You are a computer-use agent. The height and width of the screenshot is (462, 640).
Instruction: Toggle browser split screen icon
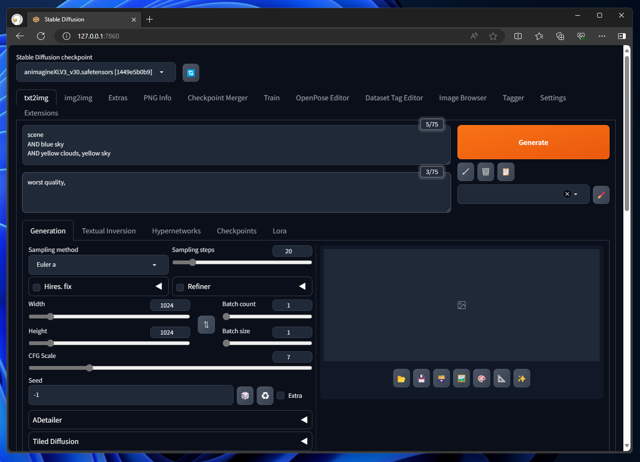click(518, 36)
